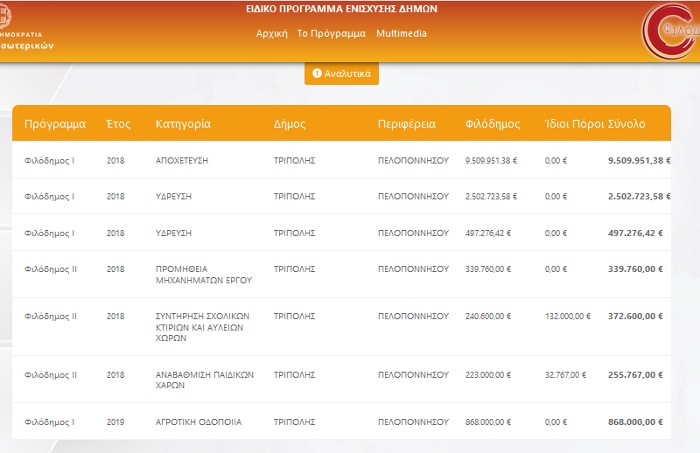This screenshot has width=700, height=453.
Task: Click the Αναλυτικά button
Action: 342,74
